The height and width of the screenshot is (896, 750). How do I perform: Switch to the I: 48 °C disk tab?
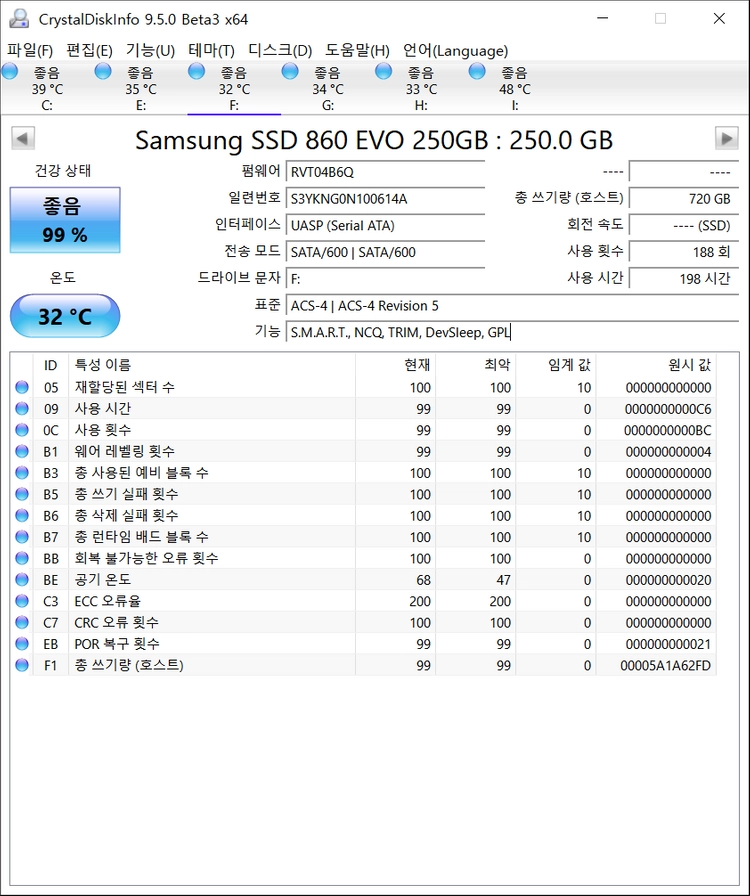[514, 89]
